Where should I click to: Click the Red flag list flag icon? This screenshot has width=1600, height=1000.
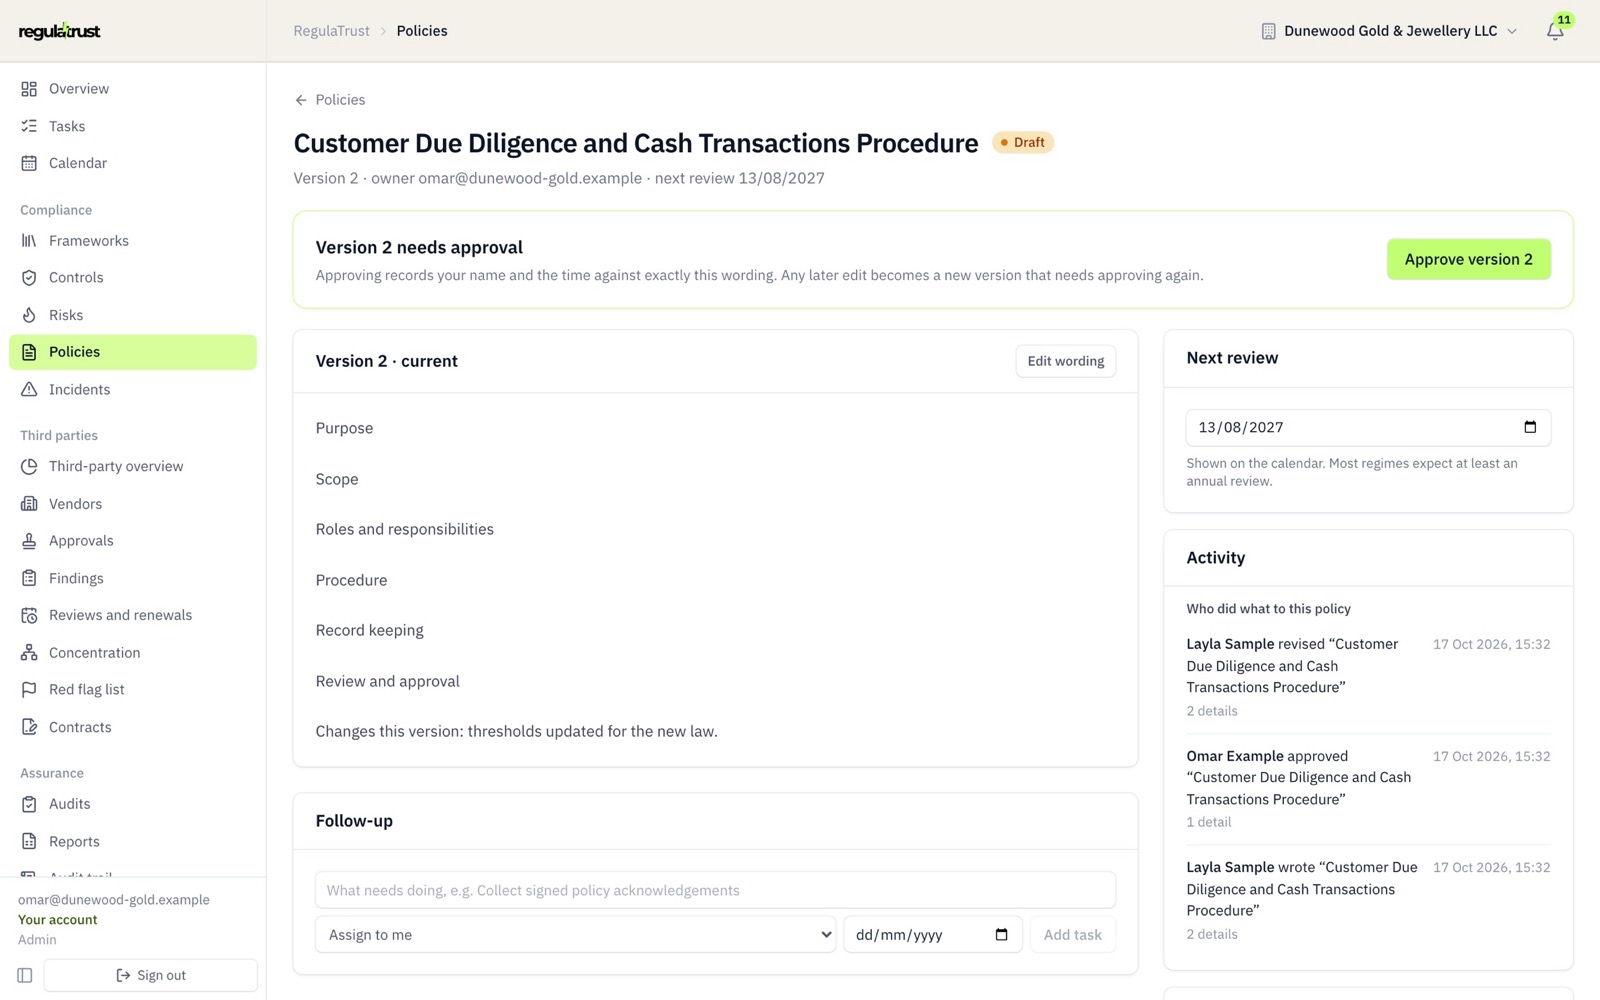(29, 690)
